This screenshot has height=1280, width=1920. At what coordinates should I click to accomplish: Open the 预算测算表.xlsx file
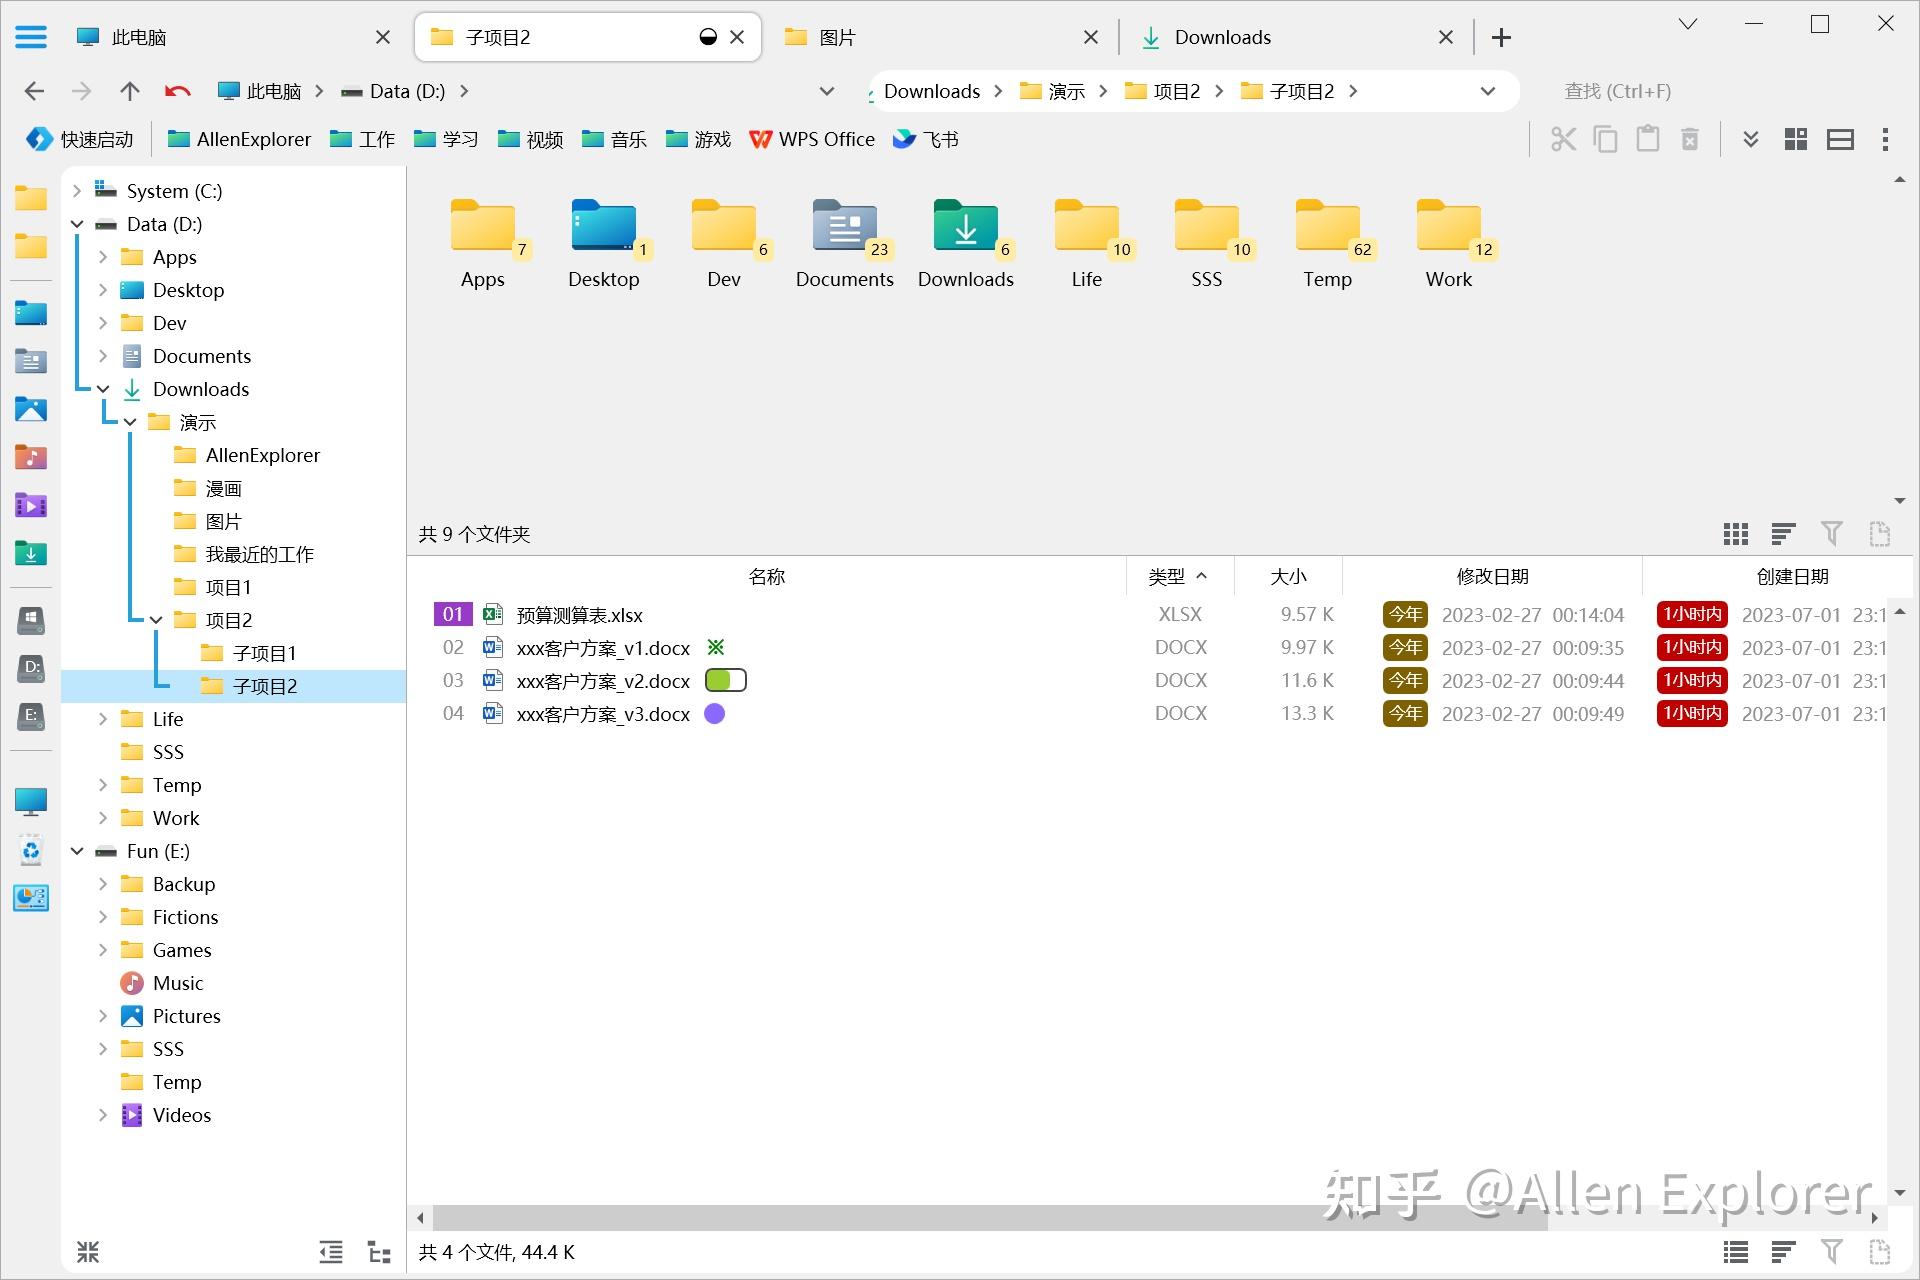pos(578,614)
